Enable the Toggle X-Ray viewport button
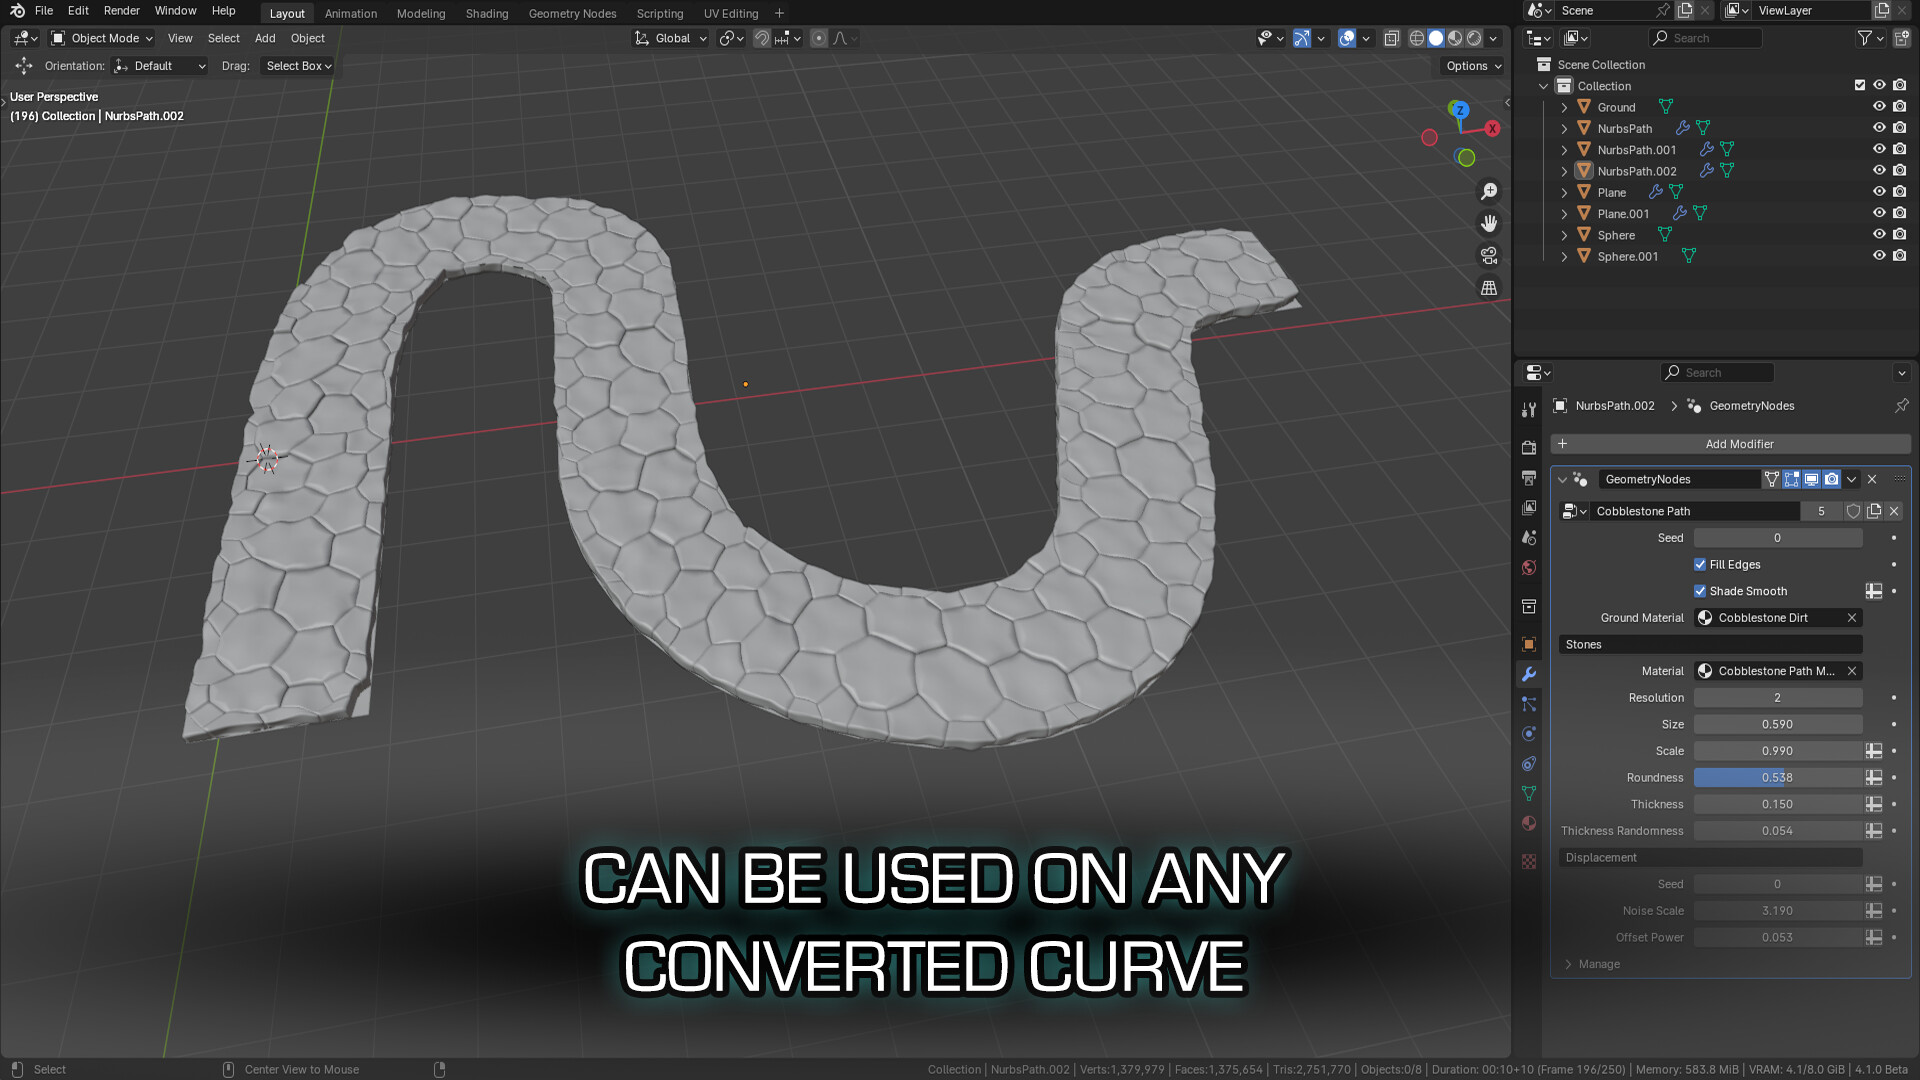Screen dimensions: 1920x1080 click(1391, 38)
